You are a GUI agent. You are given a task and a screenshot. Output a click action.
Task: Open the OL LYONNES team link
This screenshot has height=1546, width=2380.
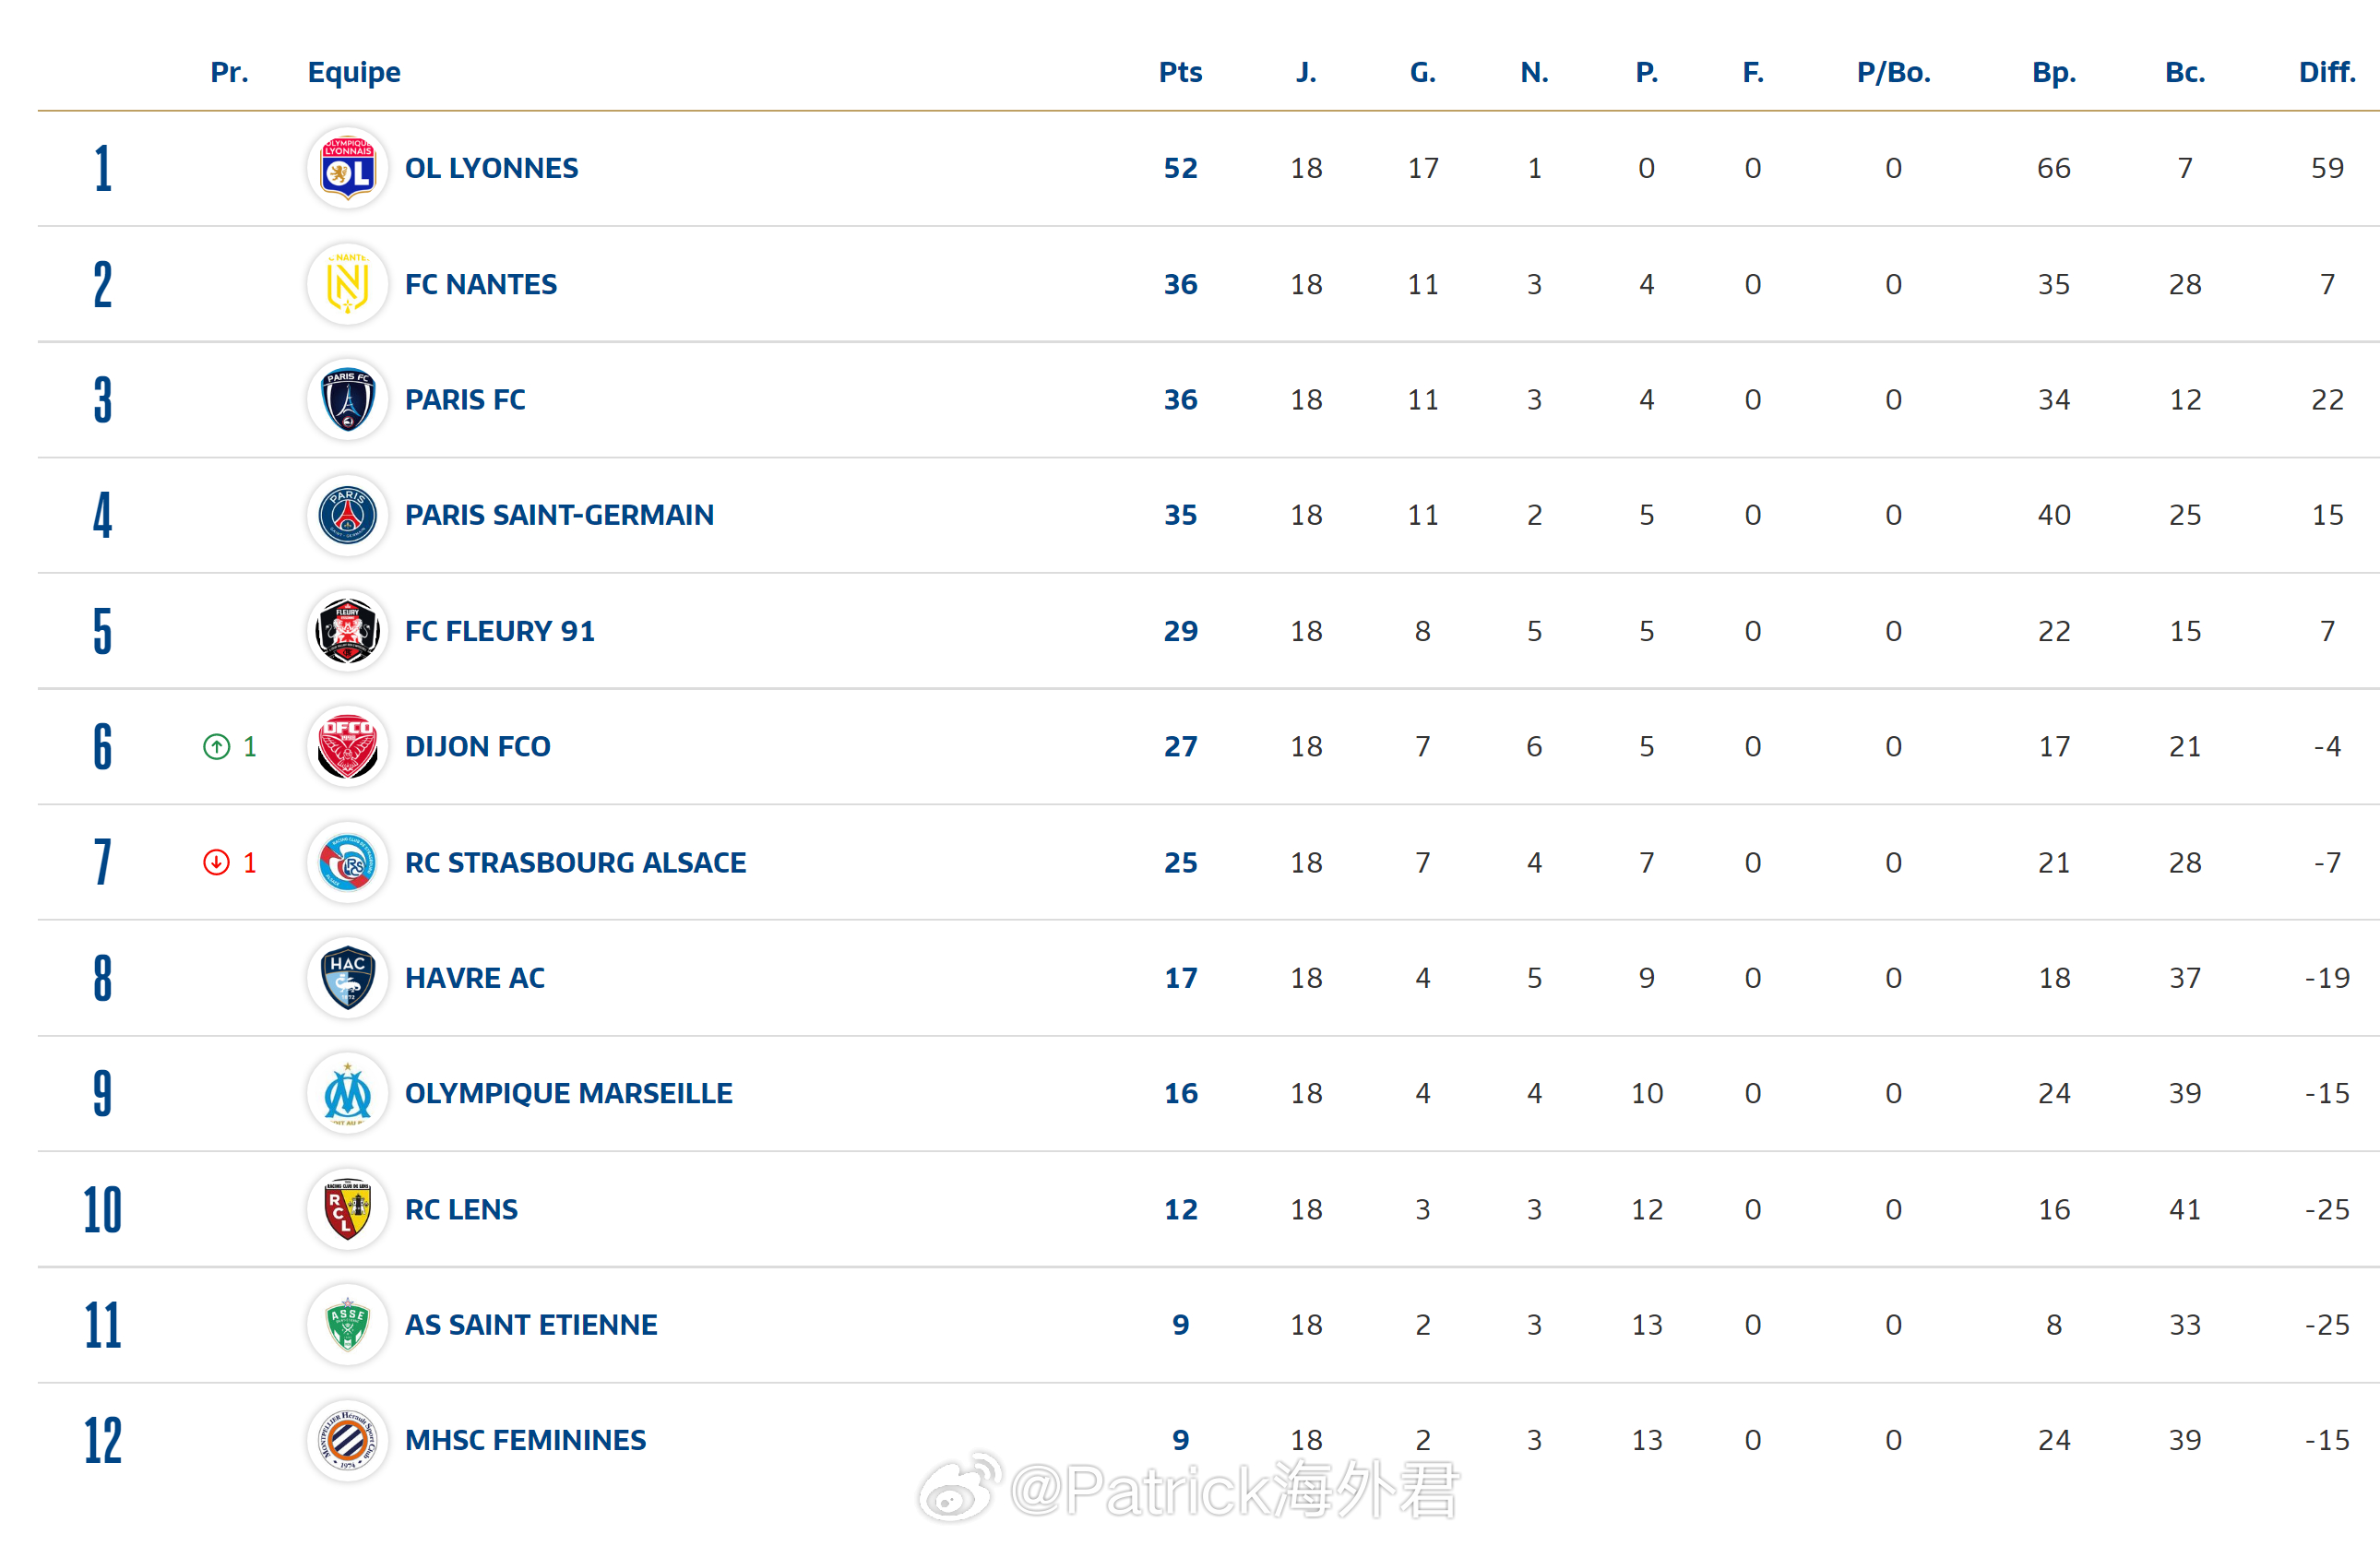491,168
